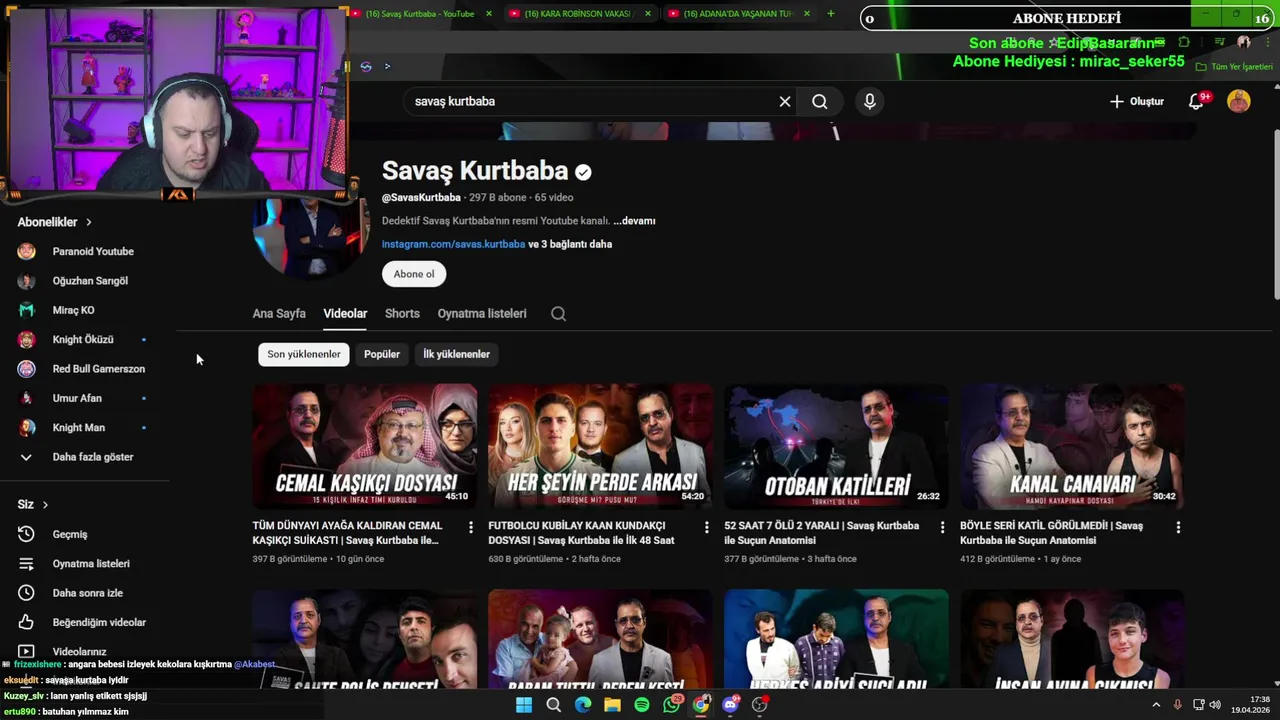Image resolution: width=1280 pixels, height=720 pixels.
Task: Open Knight Öküzü subscription
Action: tap(85, 339)
